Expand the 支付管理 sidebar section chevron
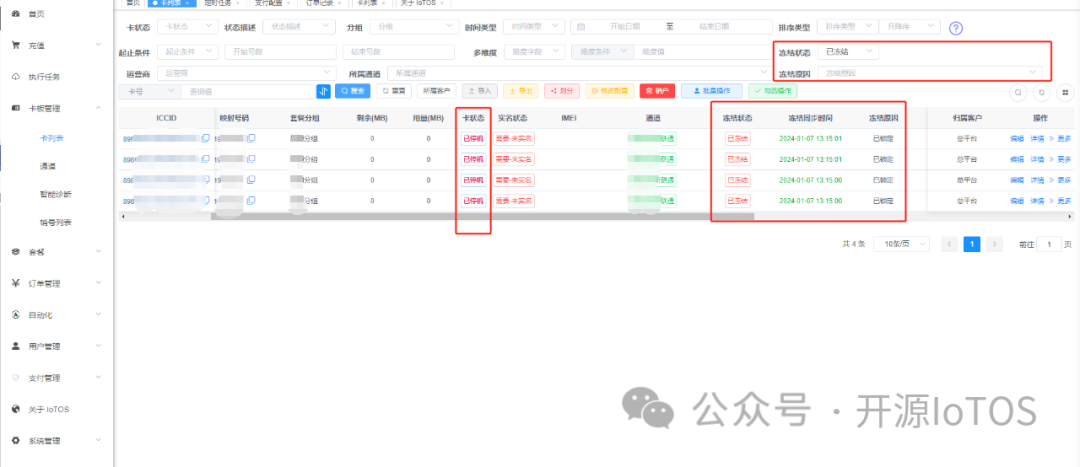This screenshot has width=1080, height=467. [x=98, y=377]
